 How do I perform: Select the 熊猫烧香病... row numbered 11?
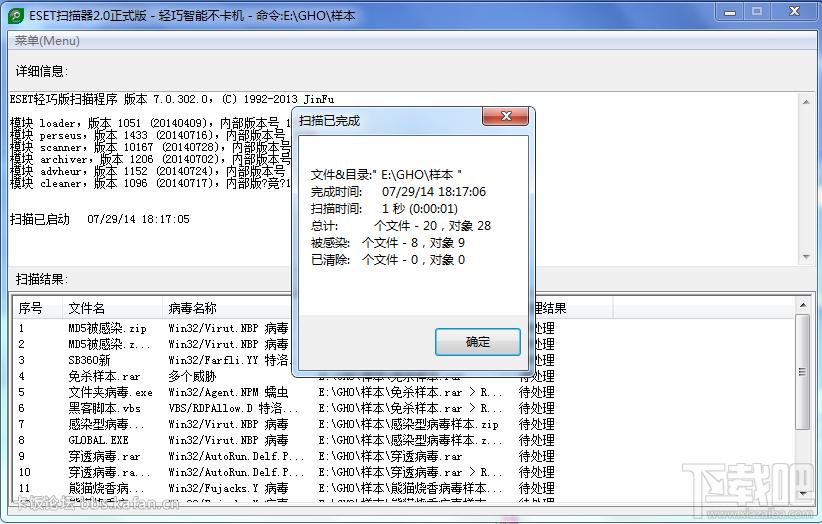click(x=106, y=488)
